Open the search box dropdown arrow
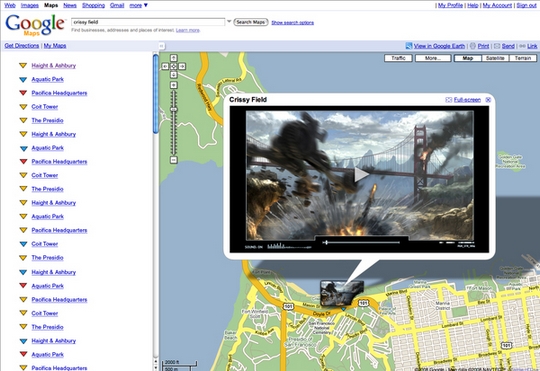The image size is (540, 371). coord(229,22)
